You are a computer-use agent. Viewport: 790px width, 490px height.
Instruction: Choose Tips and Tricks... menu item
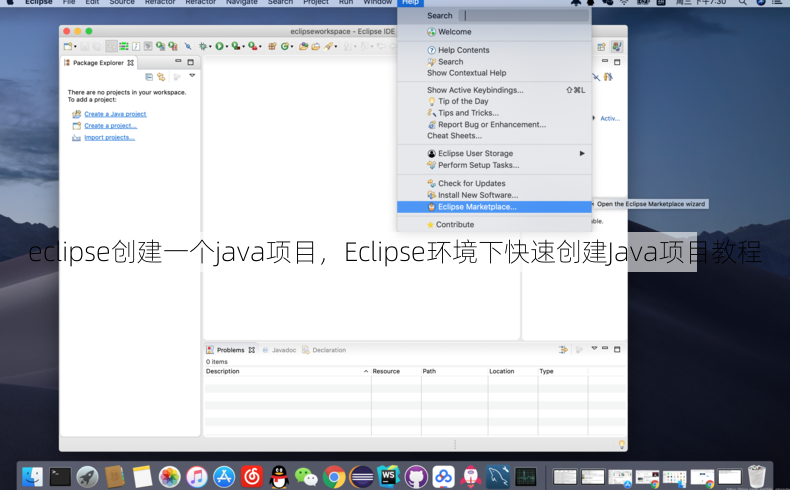[x=494, y=113]
